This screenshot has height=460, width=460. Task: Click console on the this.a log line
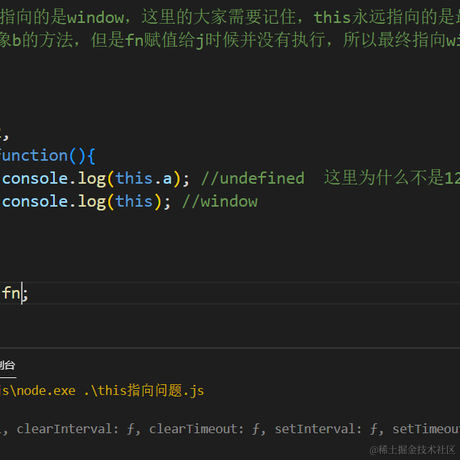35,178
